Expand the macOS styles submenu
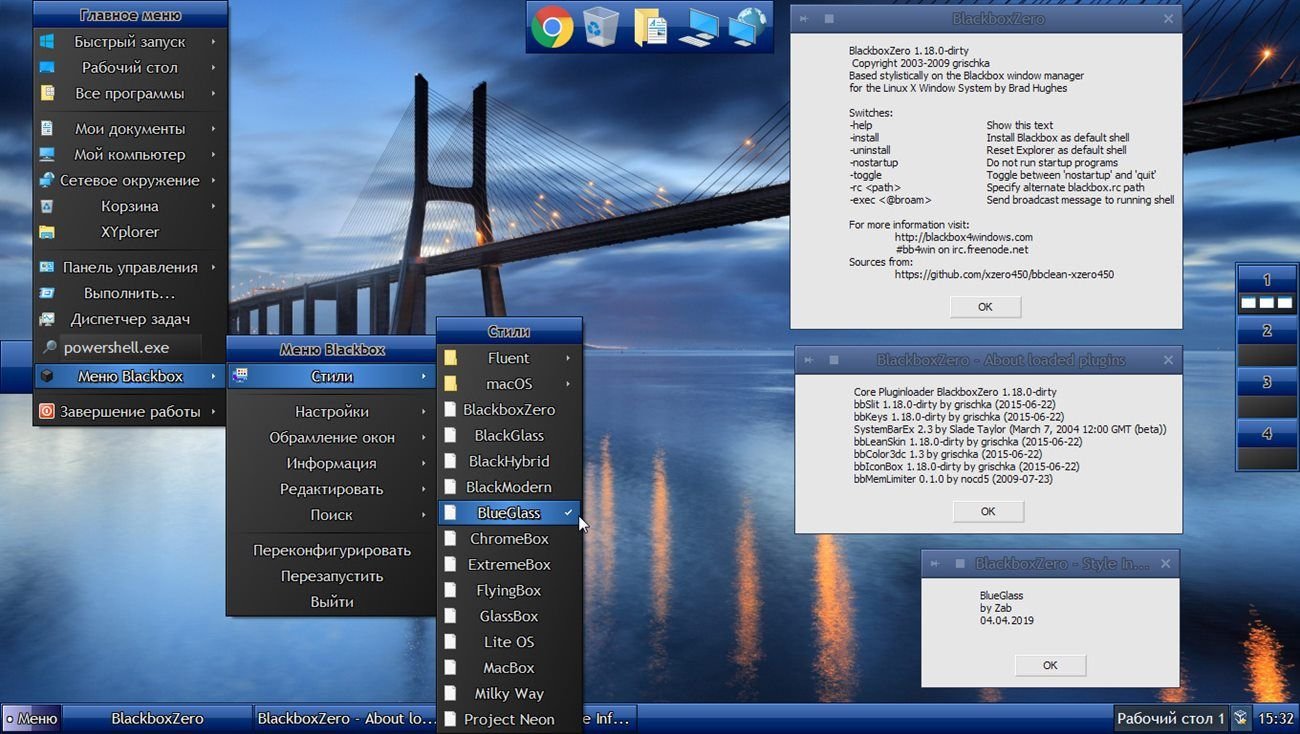 coord(509,384)
